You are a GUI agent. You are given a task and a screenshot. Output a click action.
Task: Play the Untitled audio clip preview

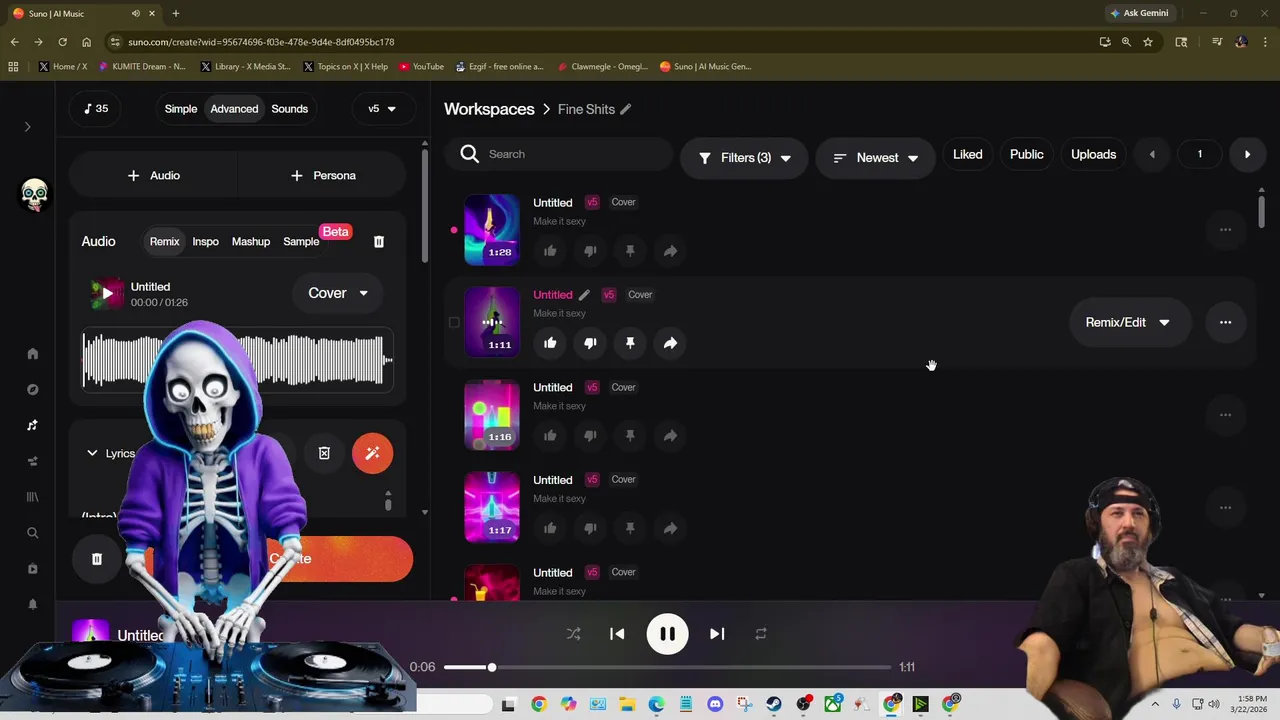coord(107,294)
